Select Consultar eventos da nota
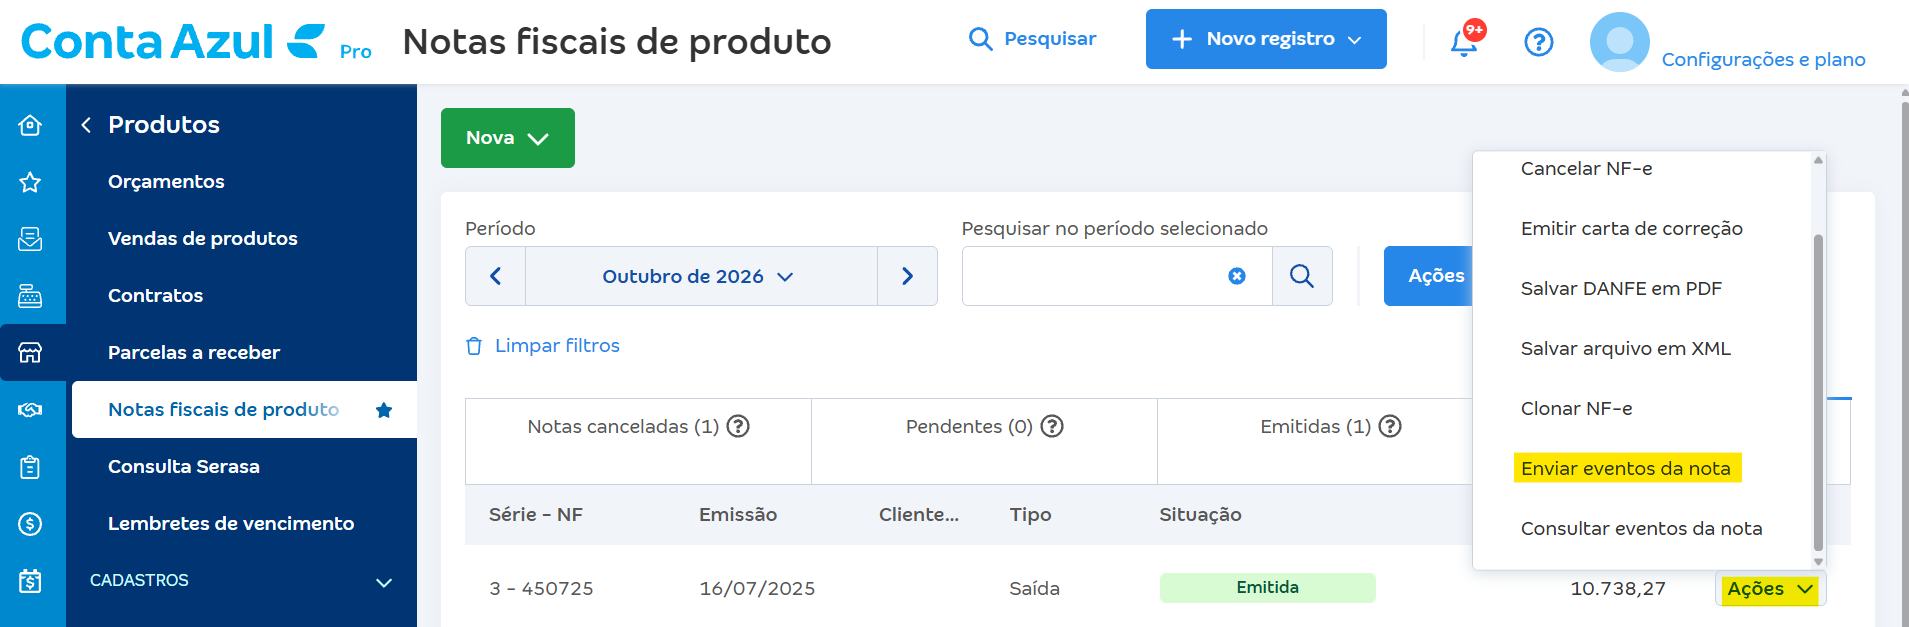Viewport: 1909px width, 627px height. coord(1641,529)
